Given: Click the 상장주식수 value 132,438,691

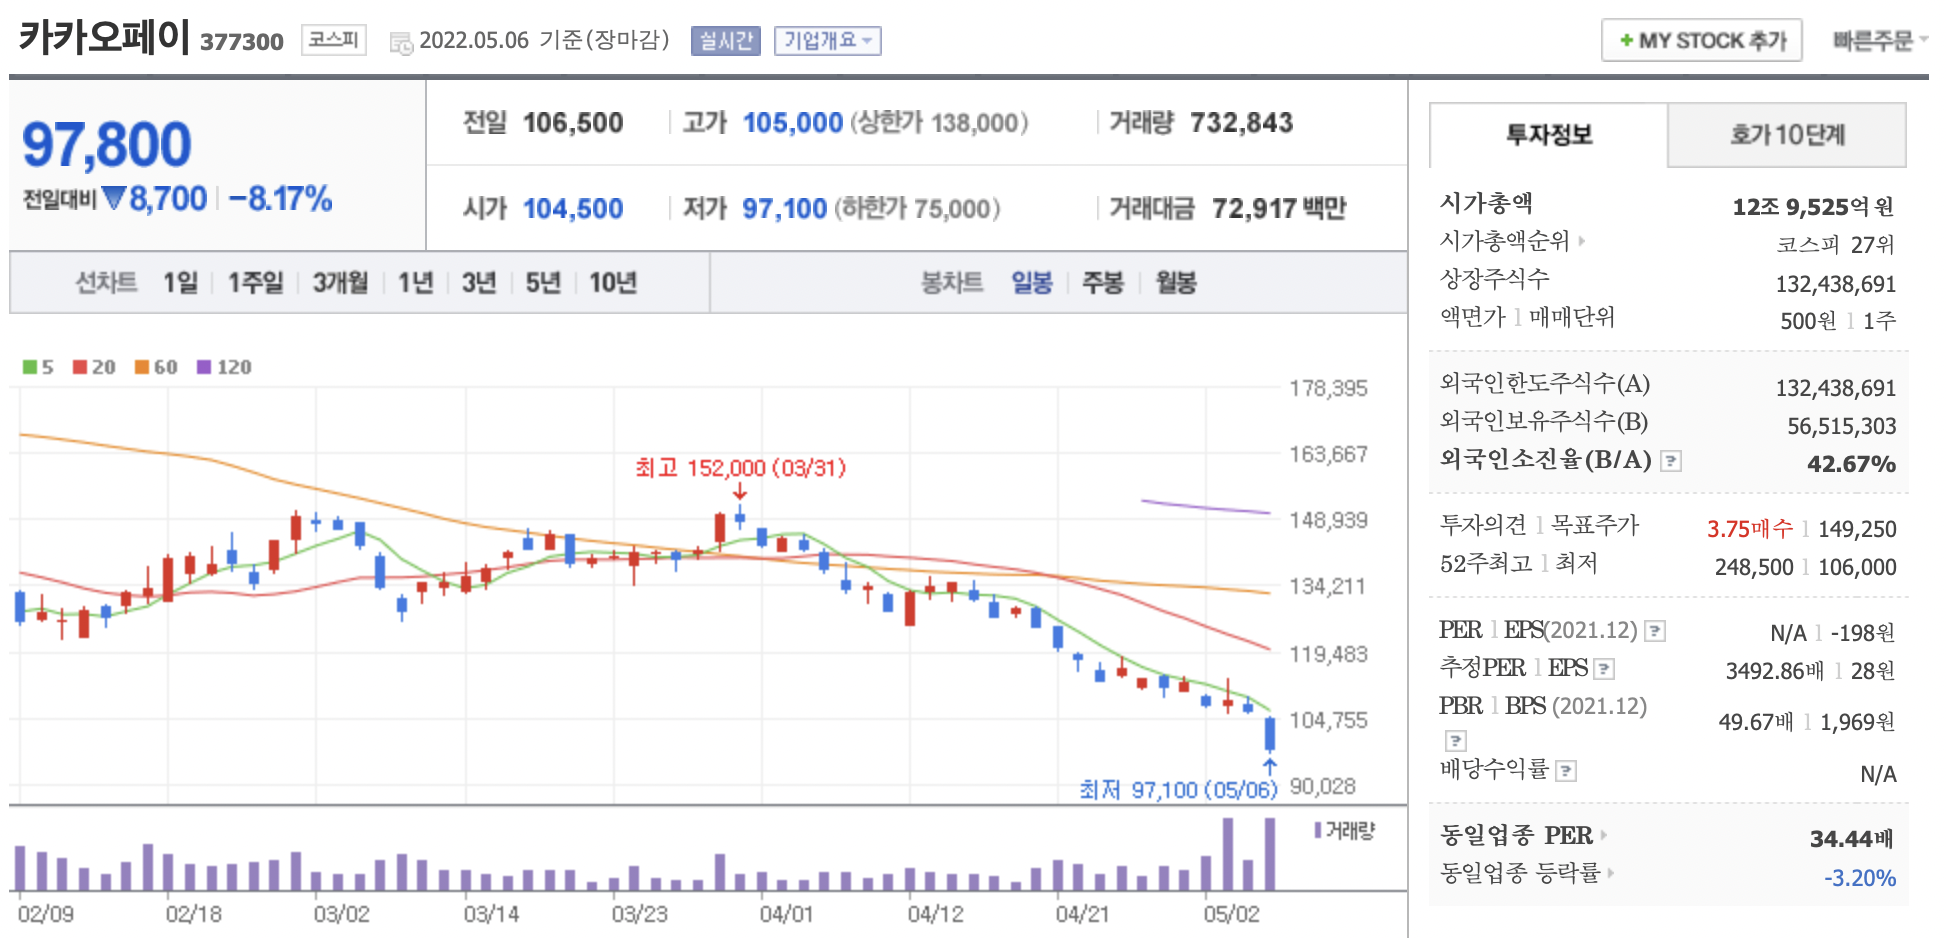Looking at the screenshot, I should [x=1836, y=284].
